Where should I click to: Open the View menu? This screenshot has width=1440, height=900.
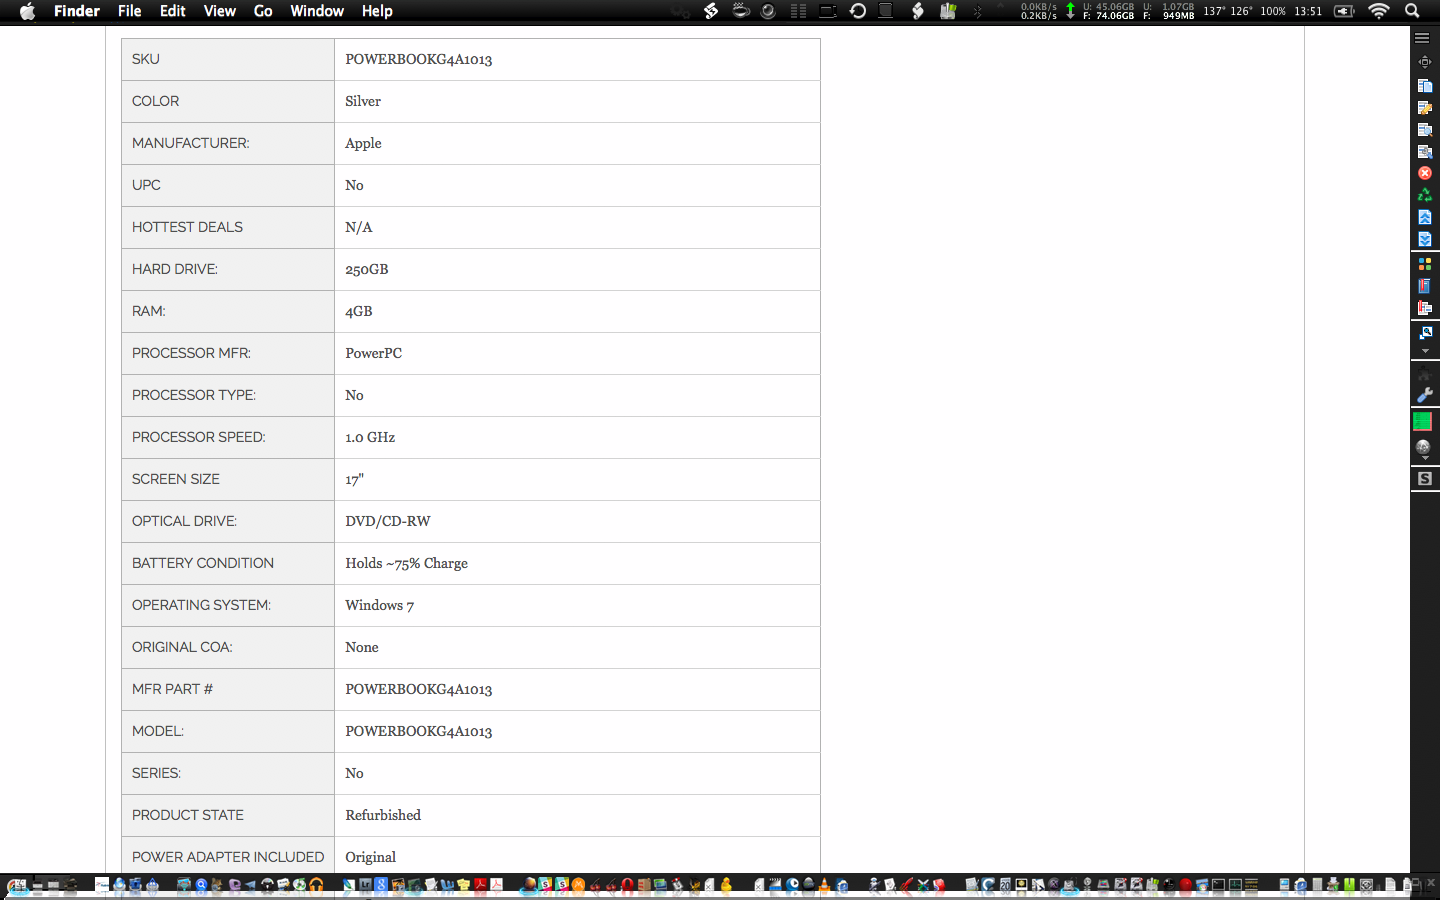tap(220, 11)
